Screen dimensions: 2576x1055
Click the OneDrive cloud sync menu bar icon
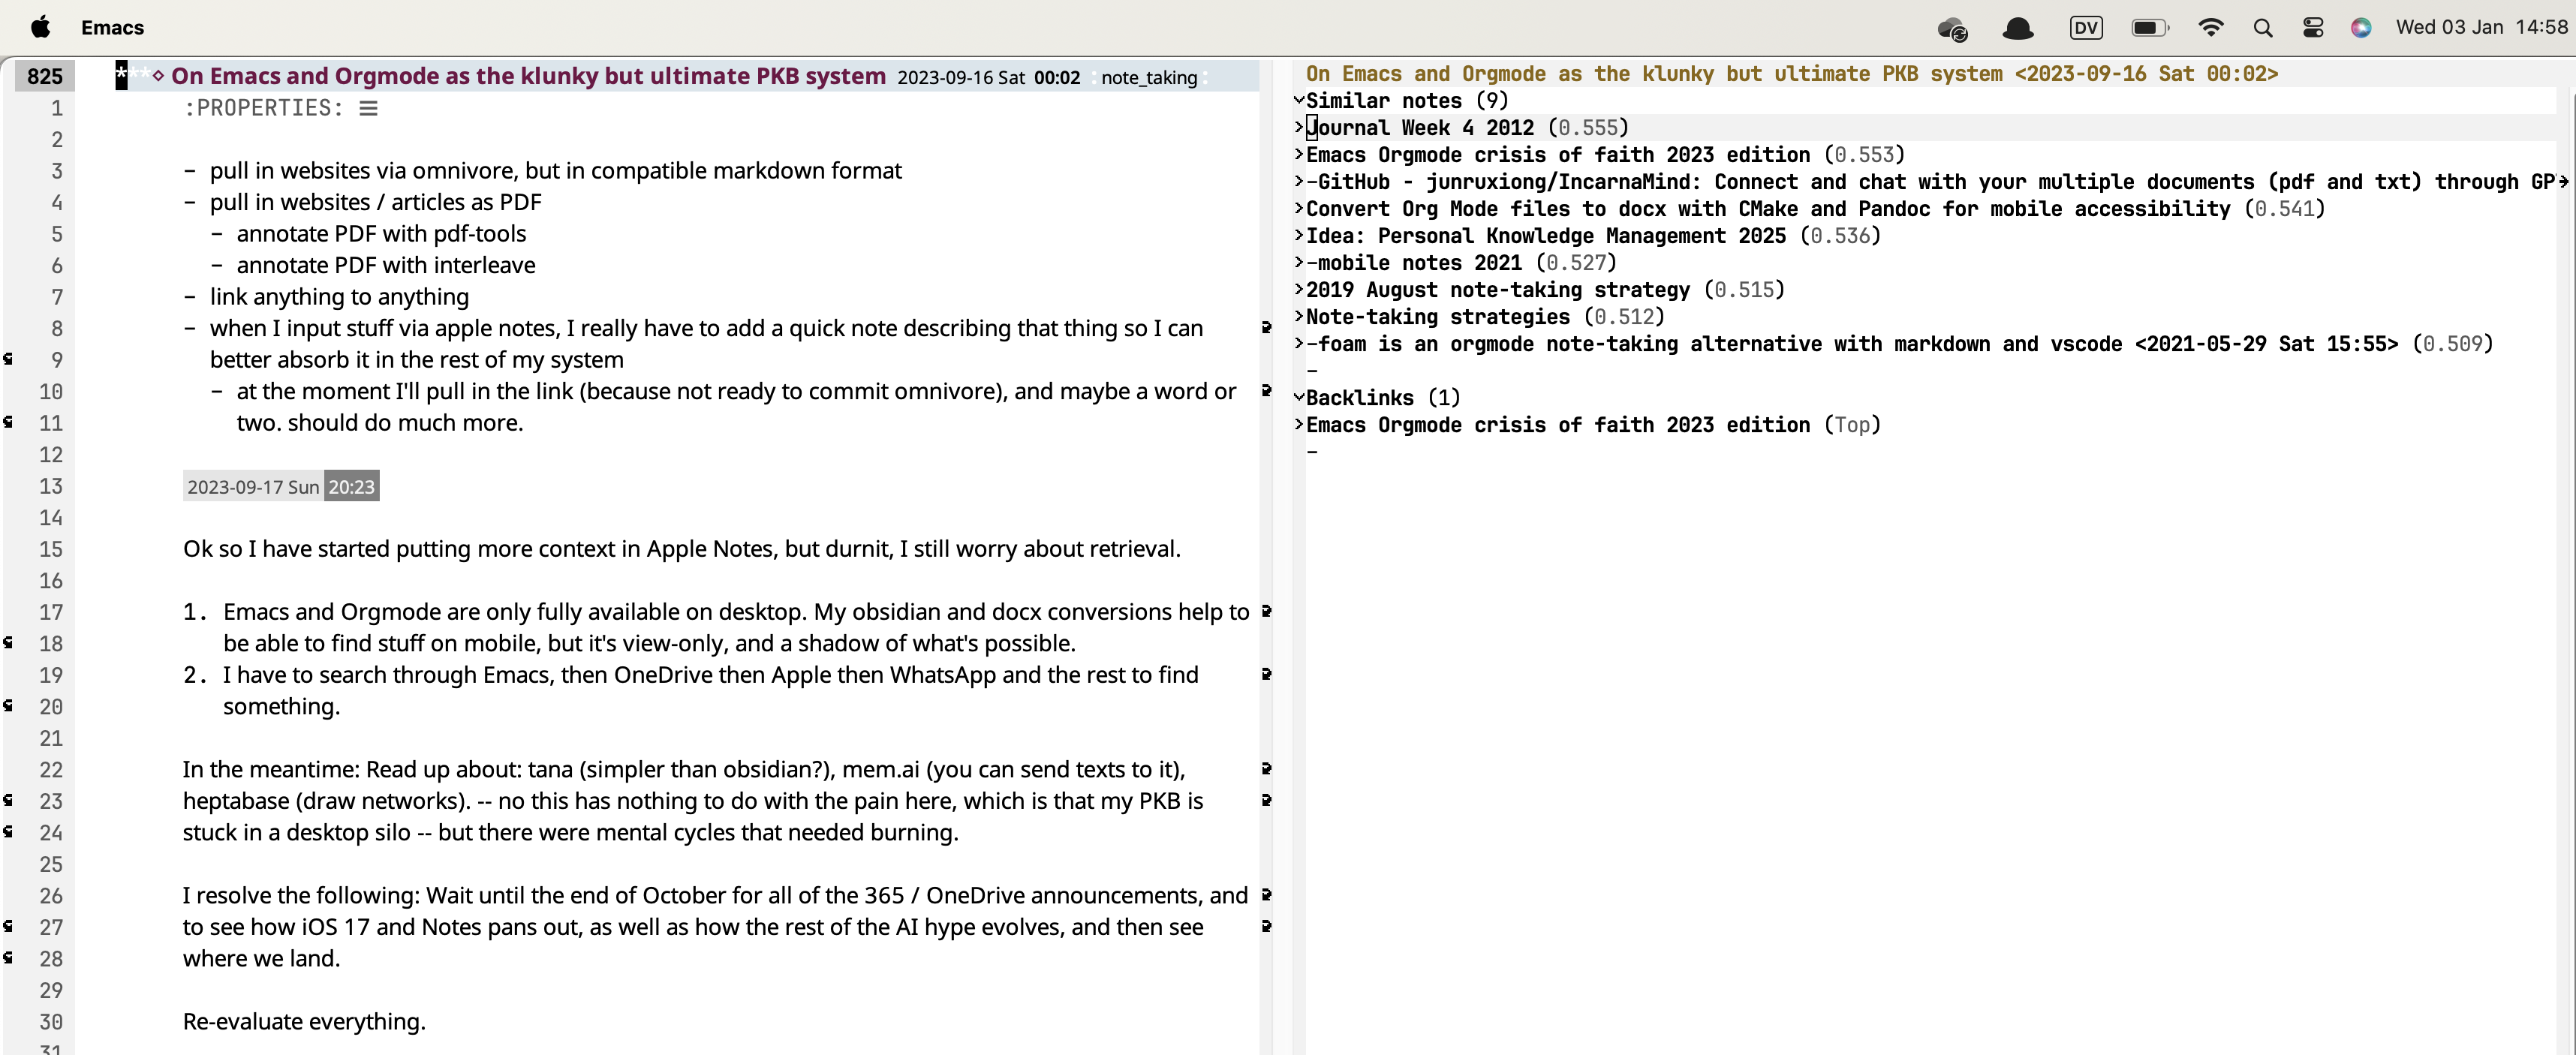(1951, 29)
